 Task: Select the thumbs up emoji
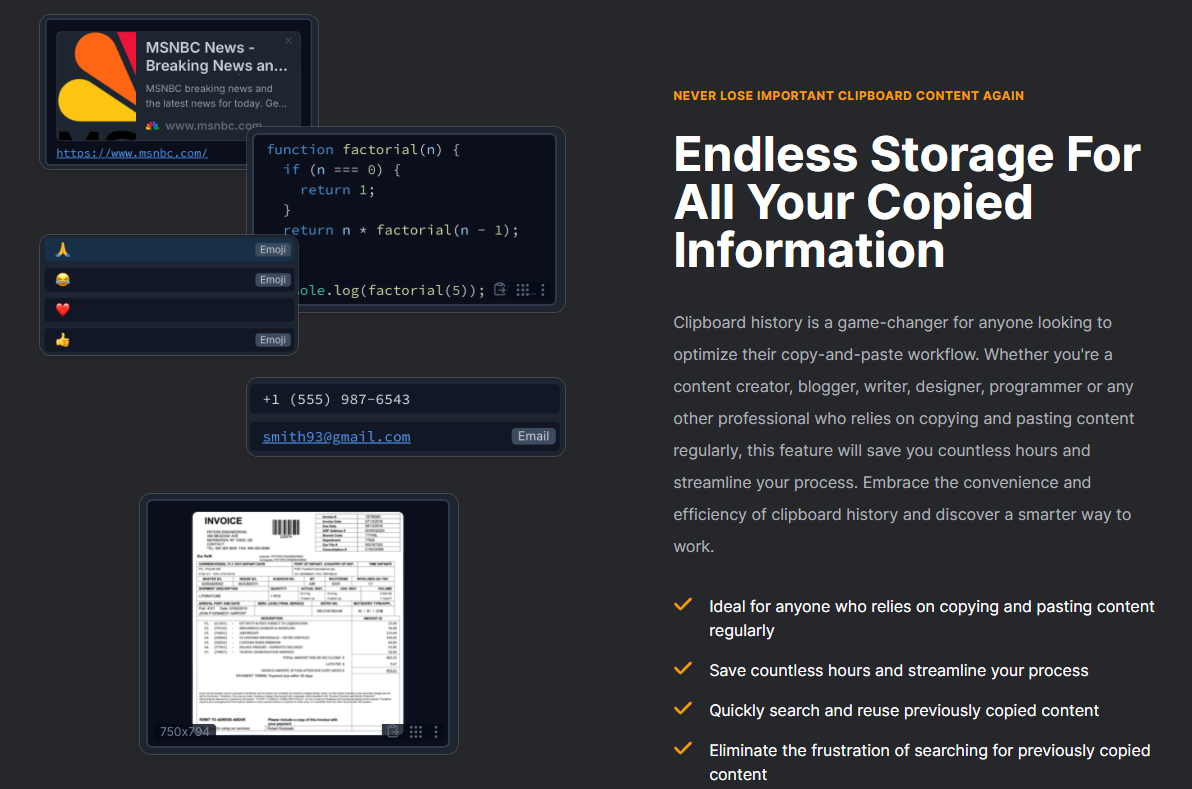tap(62, 340)
